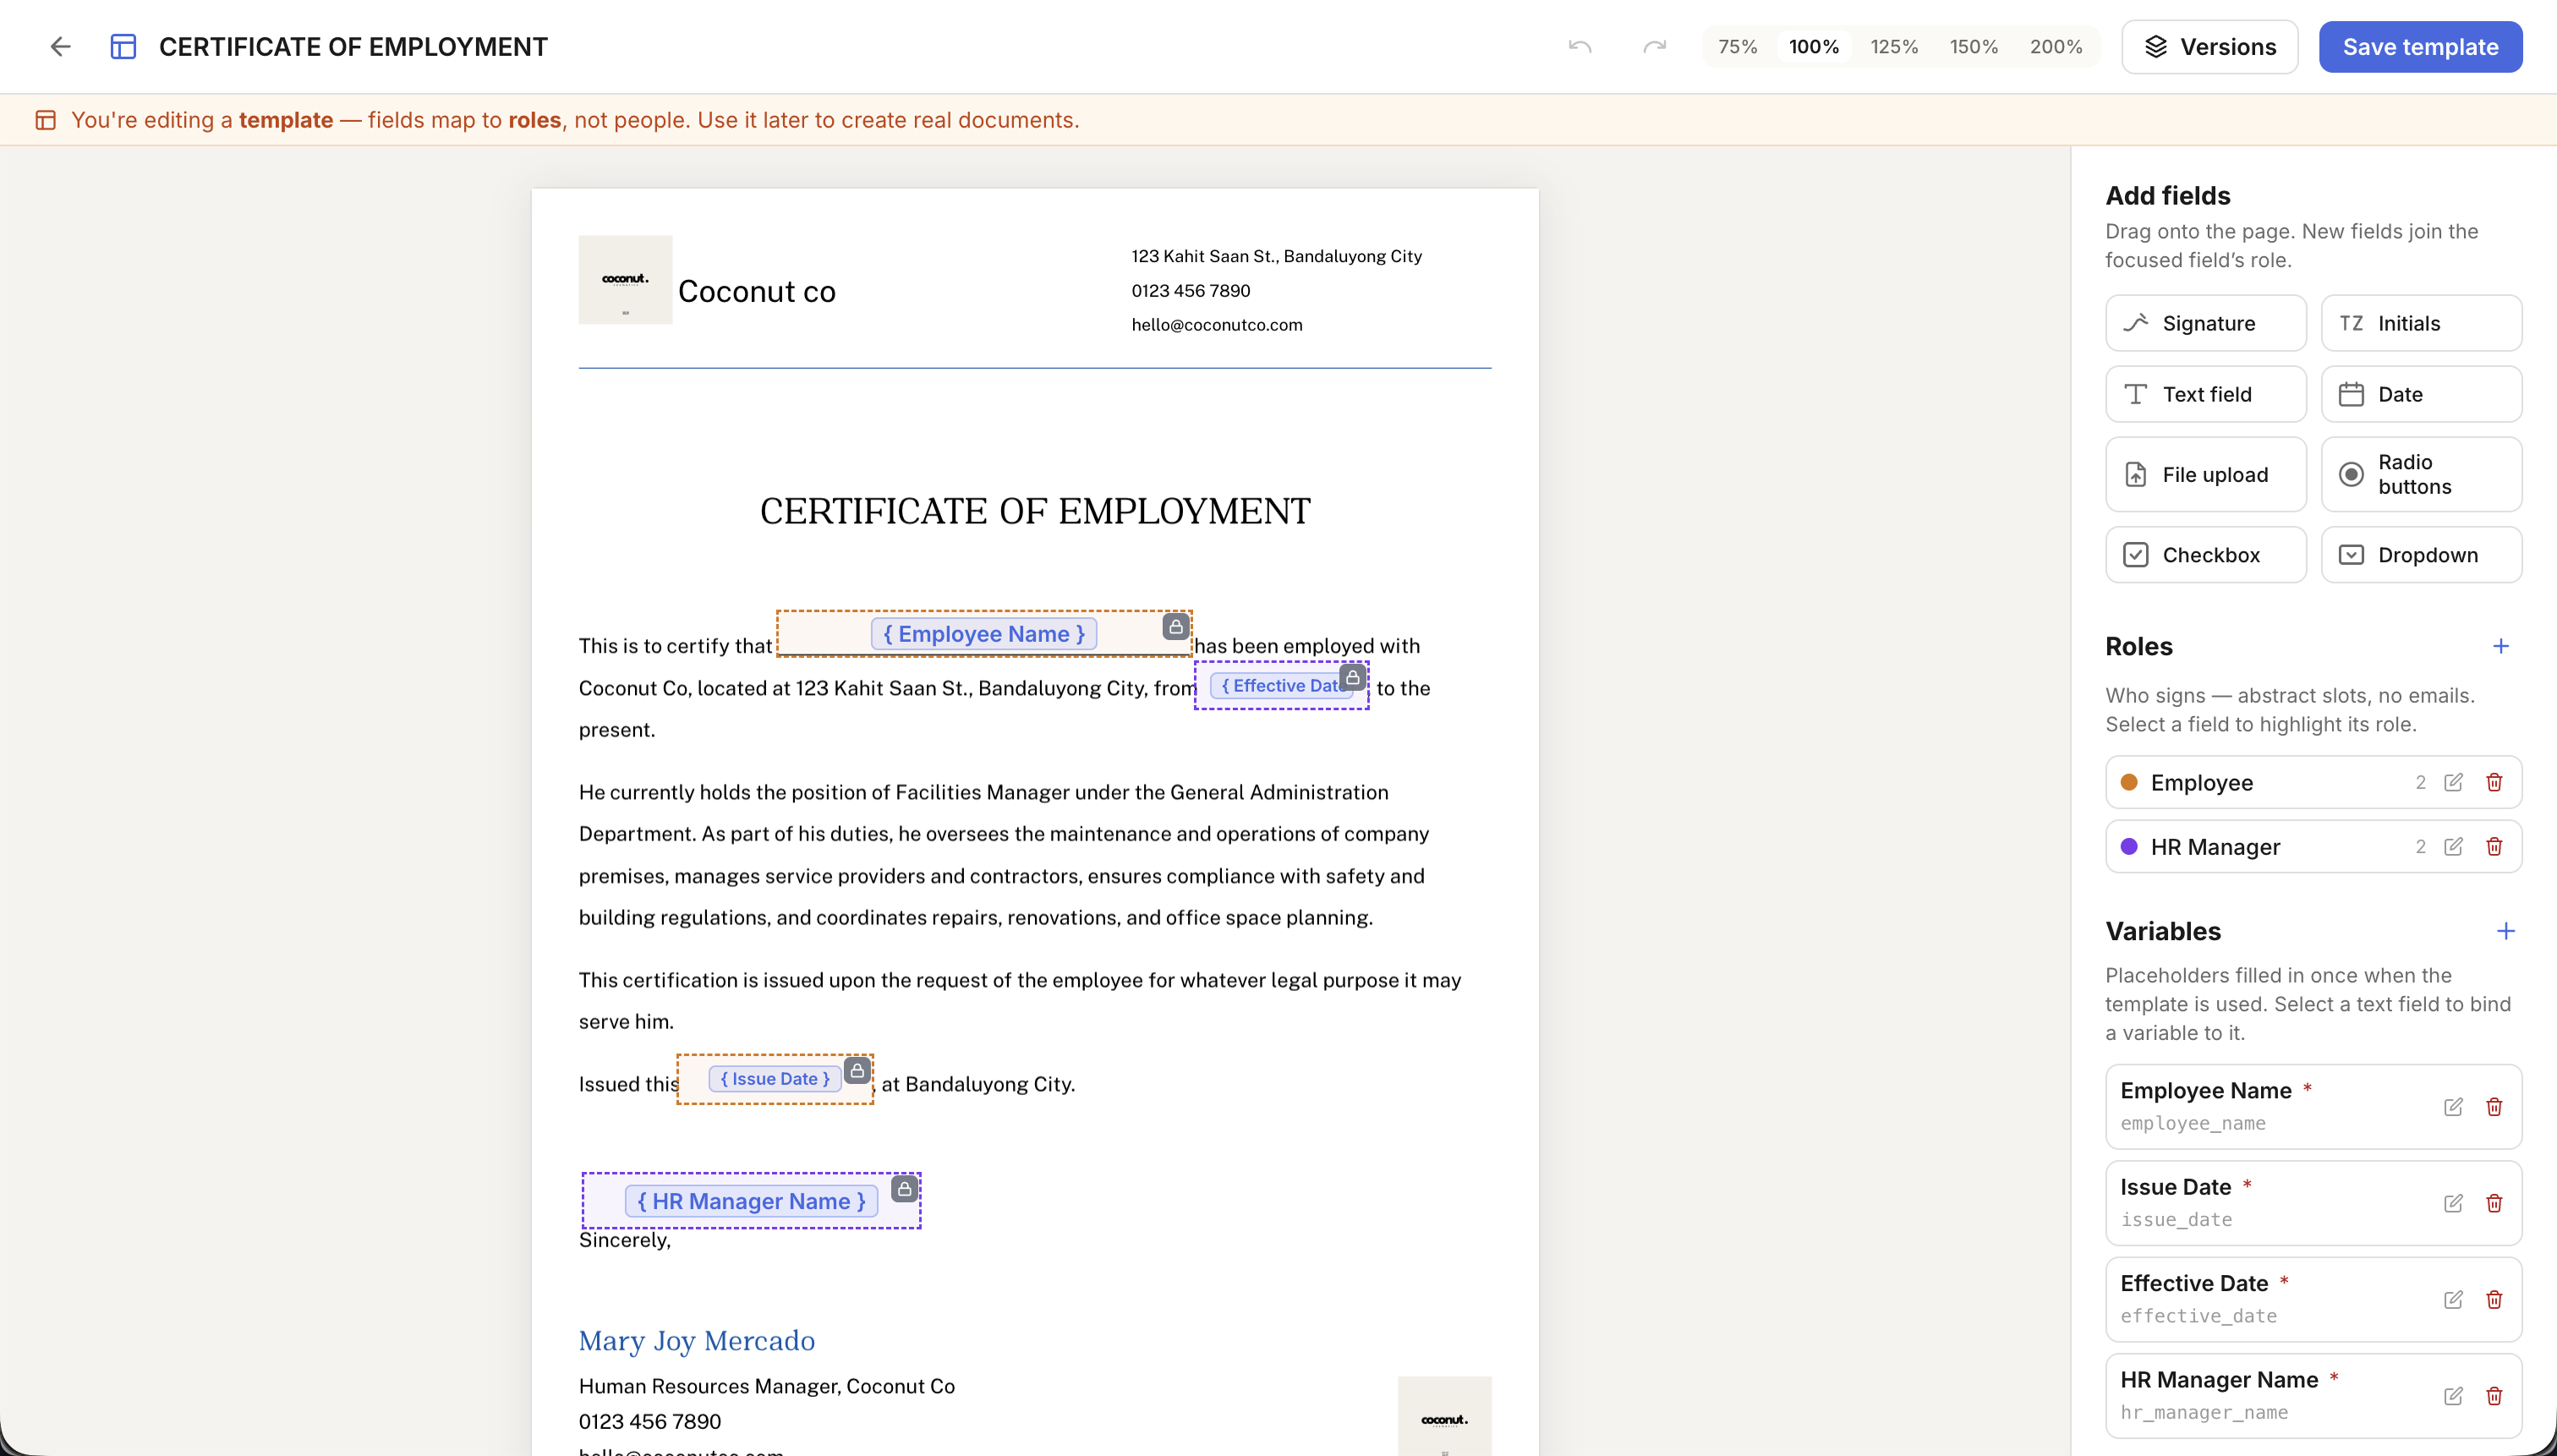Set zoom to 200%
Viewport: 2557px width, 1456px height.
pos(2056,47)
